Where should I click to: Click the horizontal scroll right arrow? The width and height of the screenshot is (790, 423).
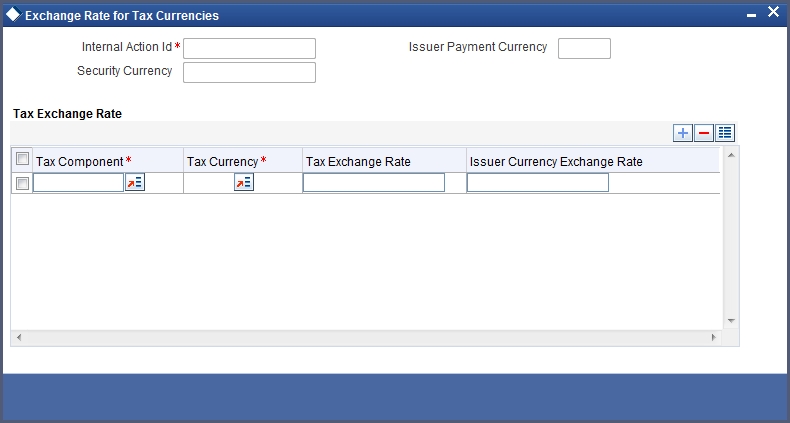click(x=713, y=337)
